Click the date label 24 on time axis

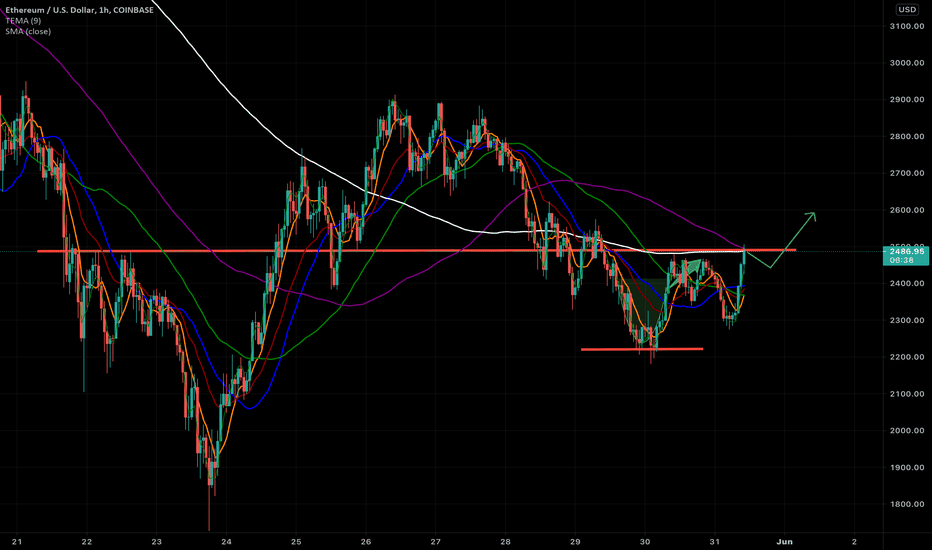click(x=226, y=542)
